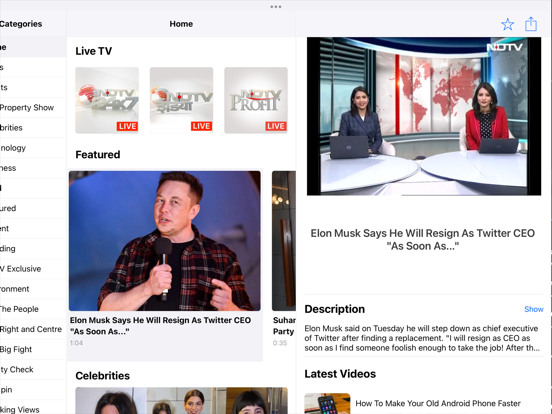The height and width of the screenshot is (414, 552).
Task: Select the 'brities' category row
Action: click(x=33, y=128)
